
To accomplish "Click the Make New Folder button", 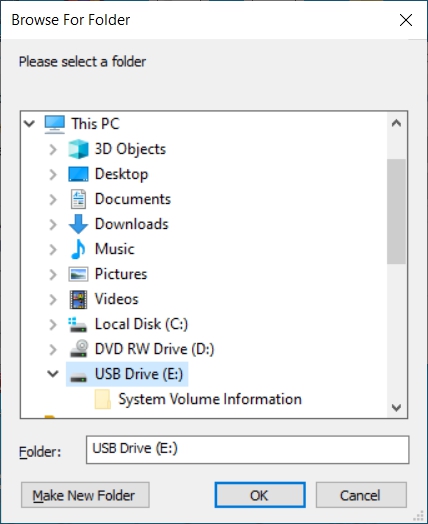I will tap(85, 495).
